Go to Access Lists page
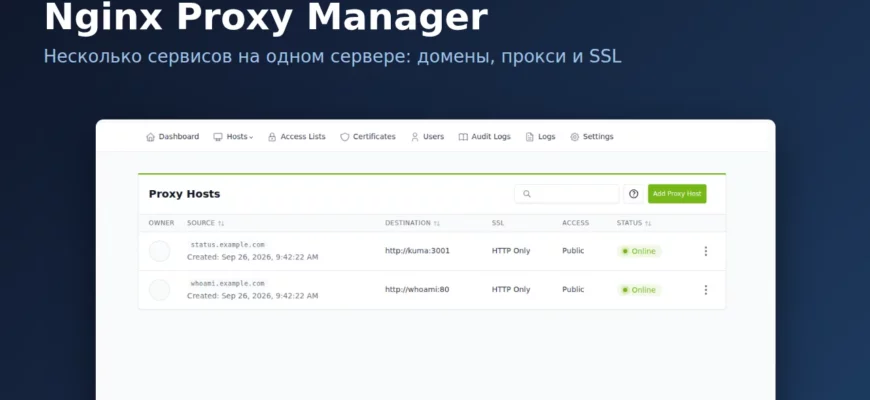The width and height of the screenshot is (870, 400). (297, 136)
